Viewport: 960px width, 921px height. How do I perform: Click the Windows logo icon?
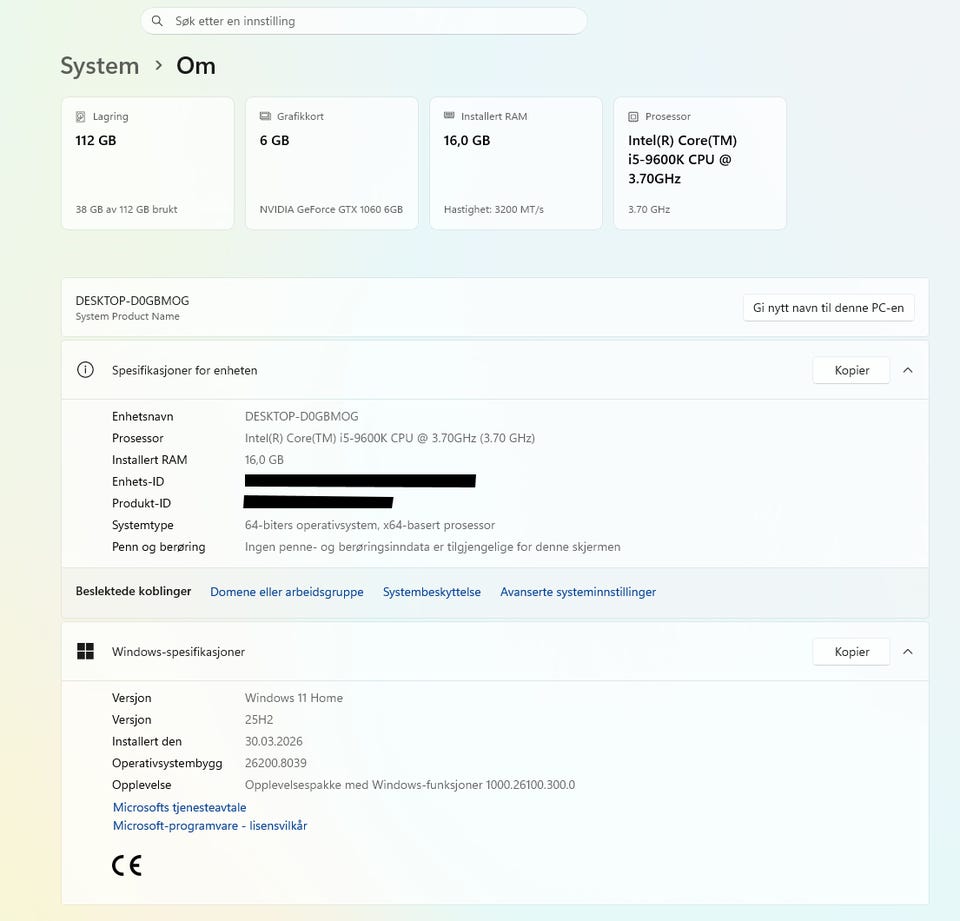(x=86, y=651)
